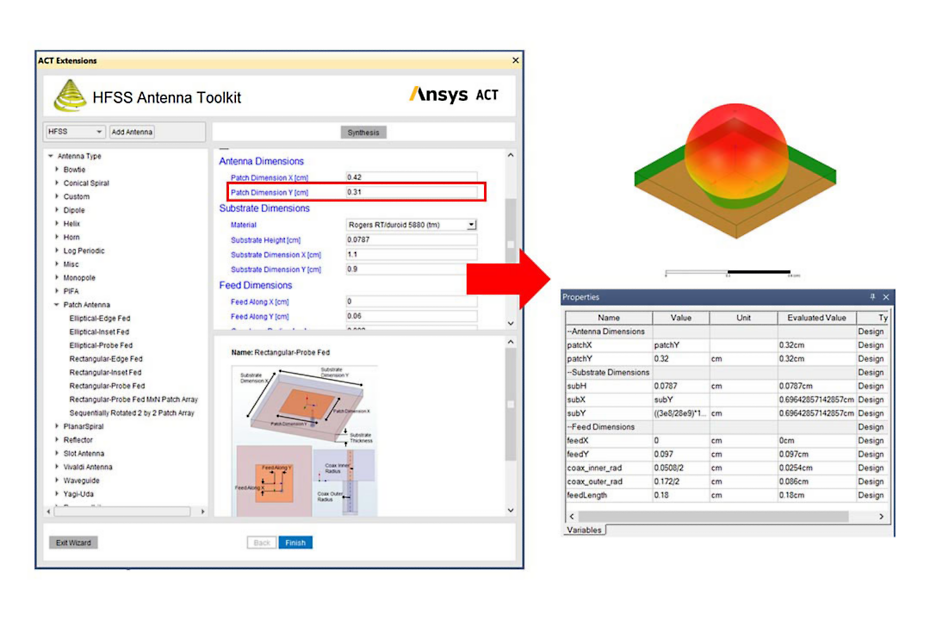The image size is (930, 620).
Task: Select Rectangular-Edge Fed patch
Action: click(x=106, y=359)
